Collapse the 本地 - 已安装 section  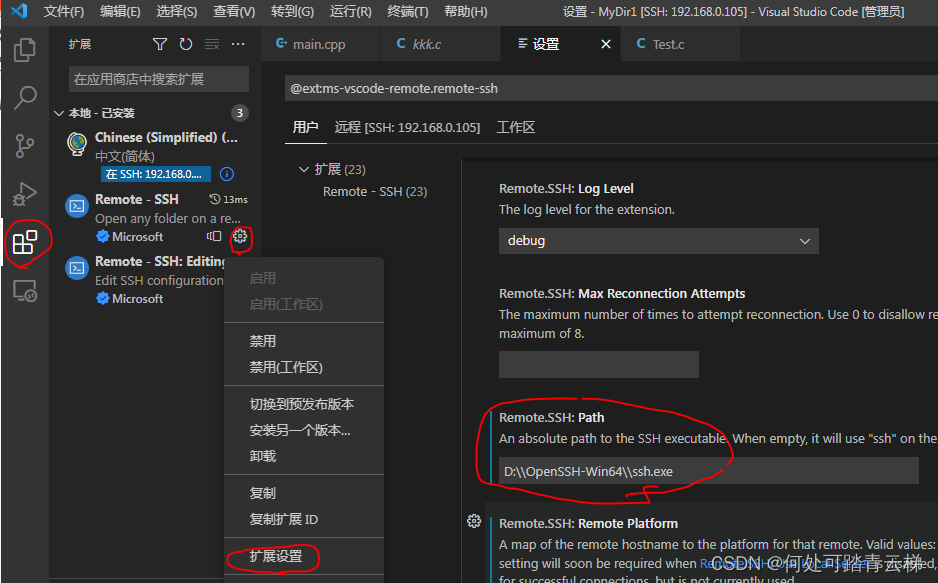point(59,113)
